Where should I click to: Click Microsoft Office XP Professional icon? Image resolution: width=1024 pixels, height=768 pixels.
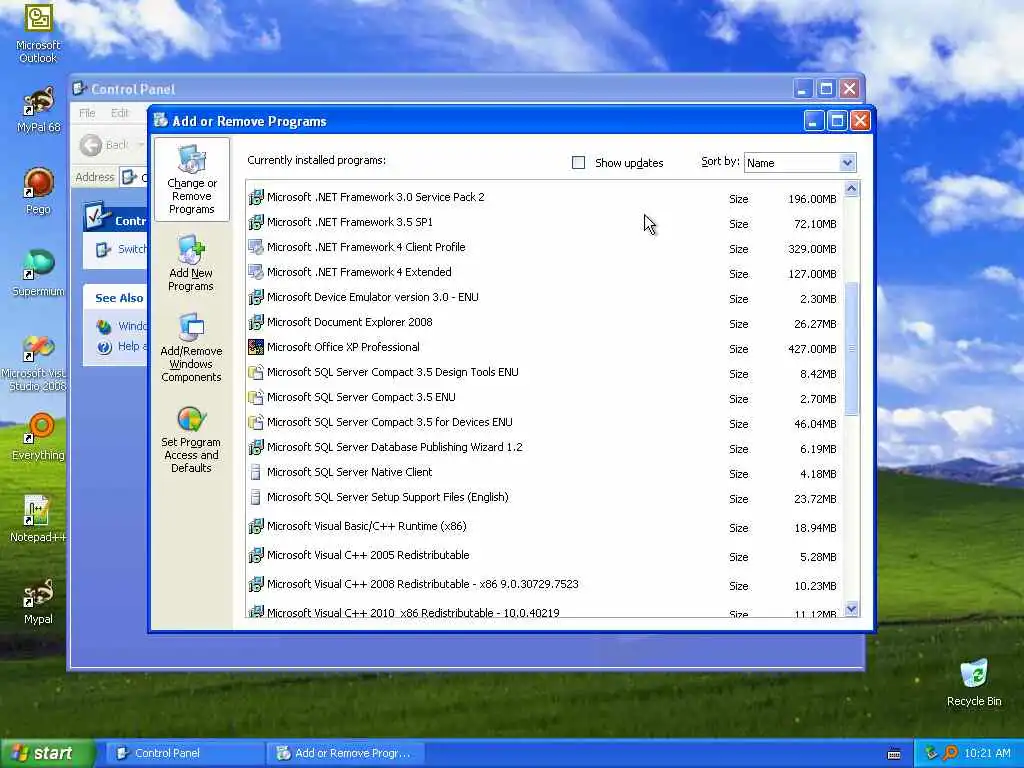coord(256,347)
